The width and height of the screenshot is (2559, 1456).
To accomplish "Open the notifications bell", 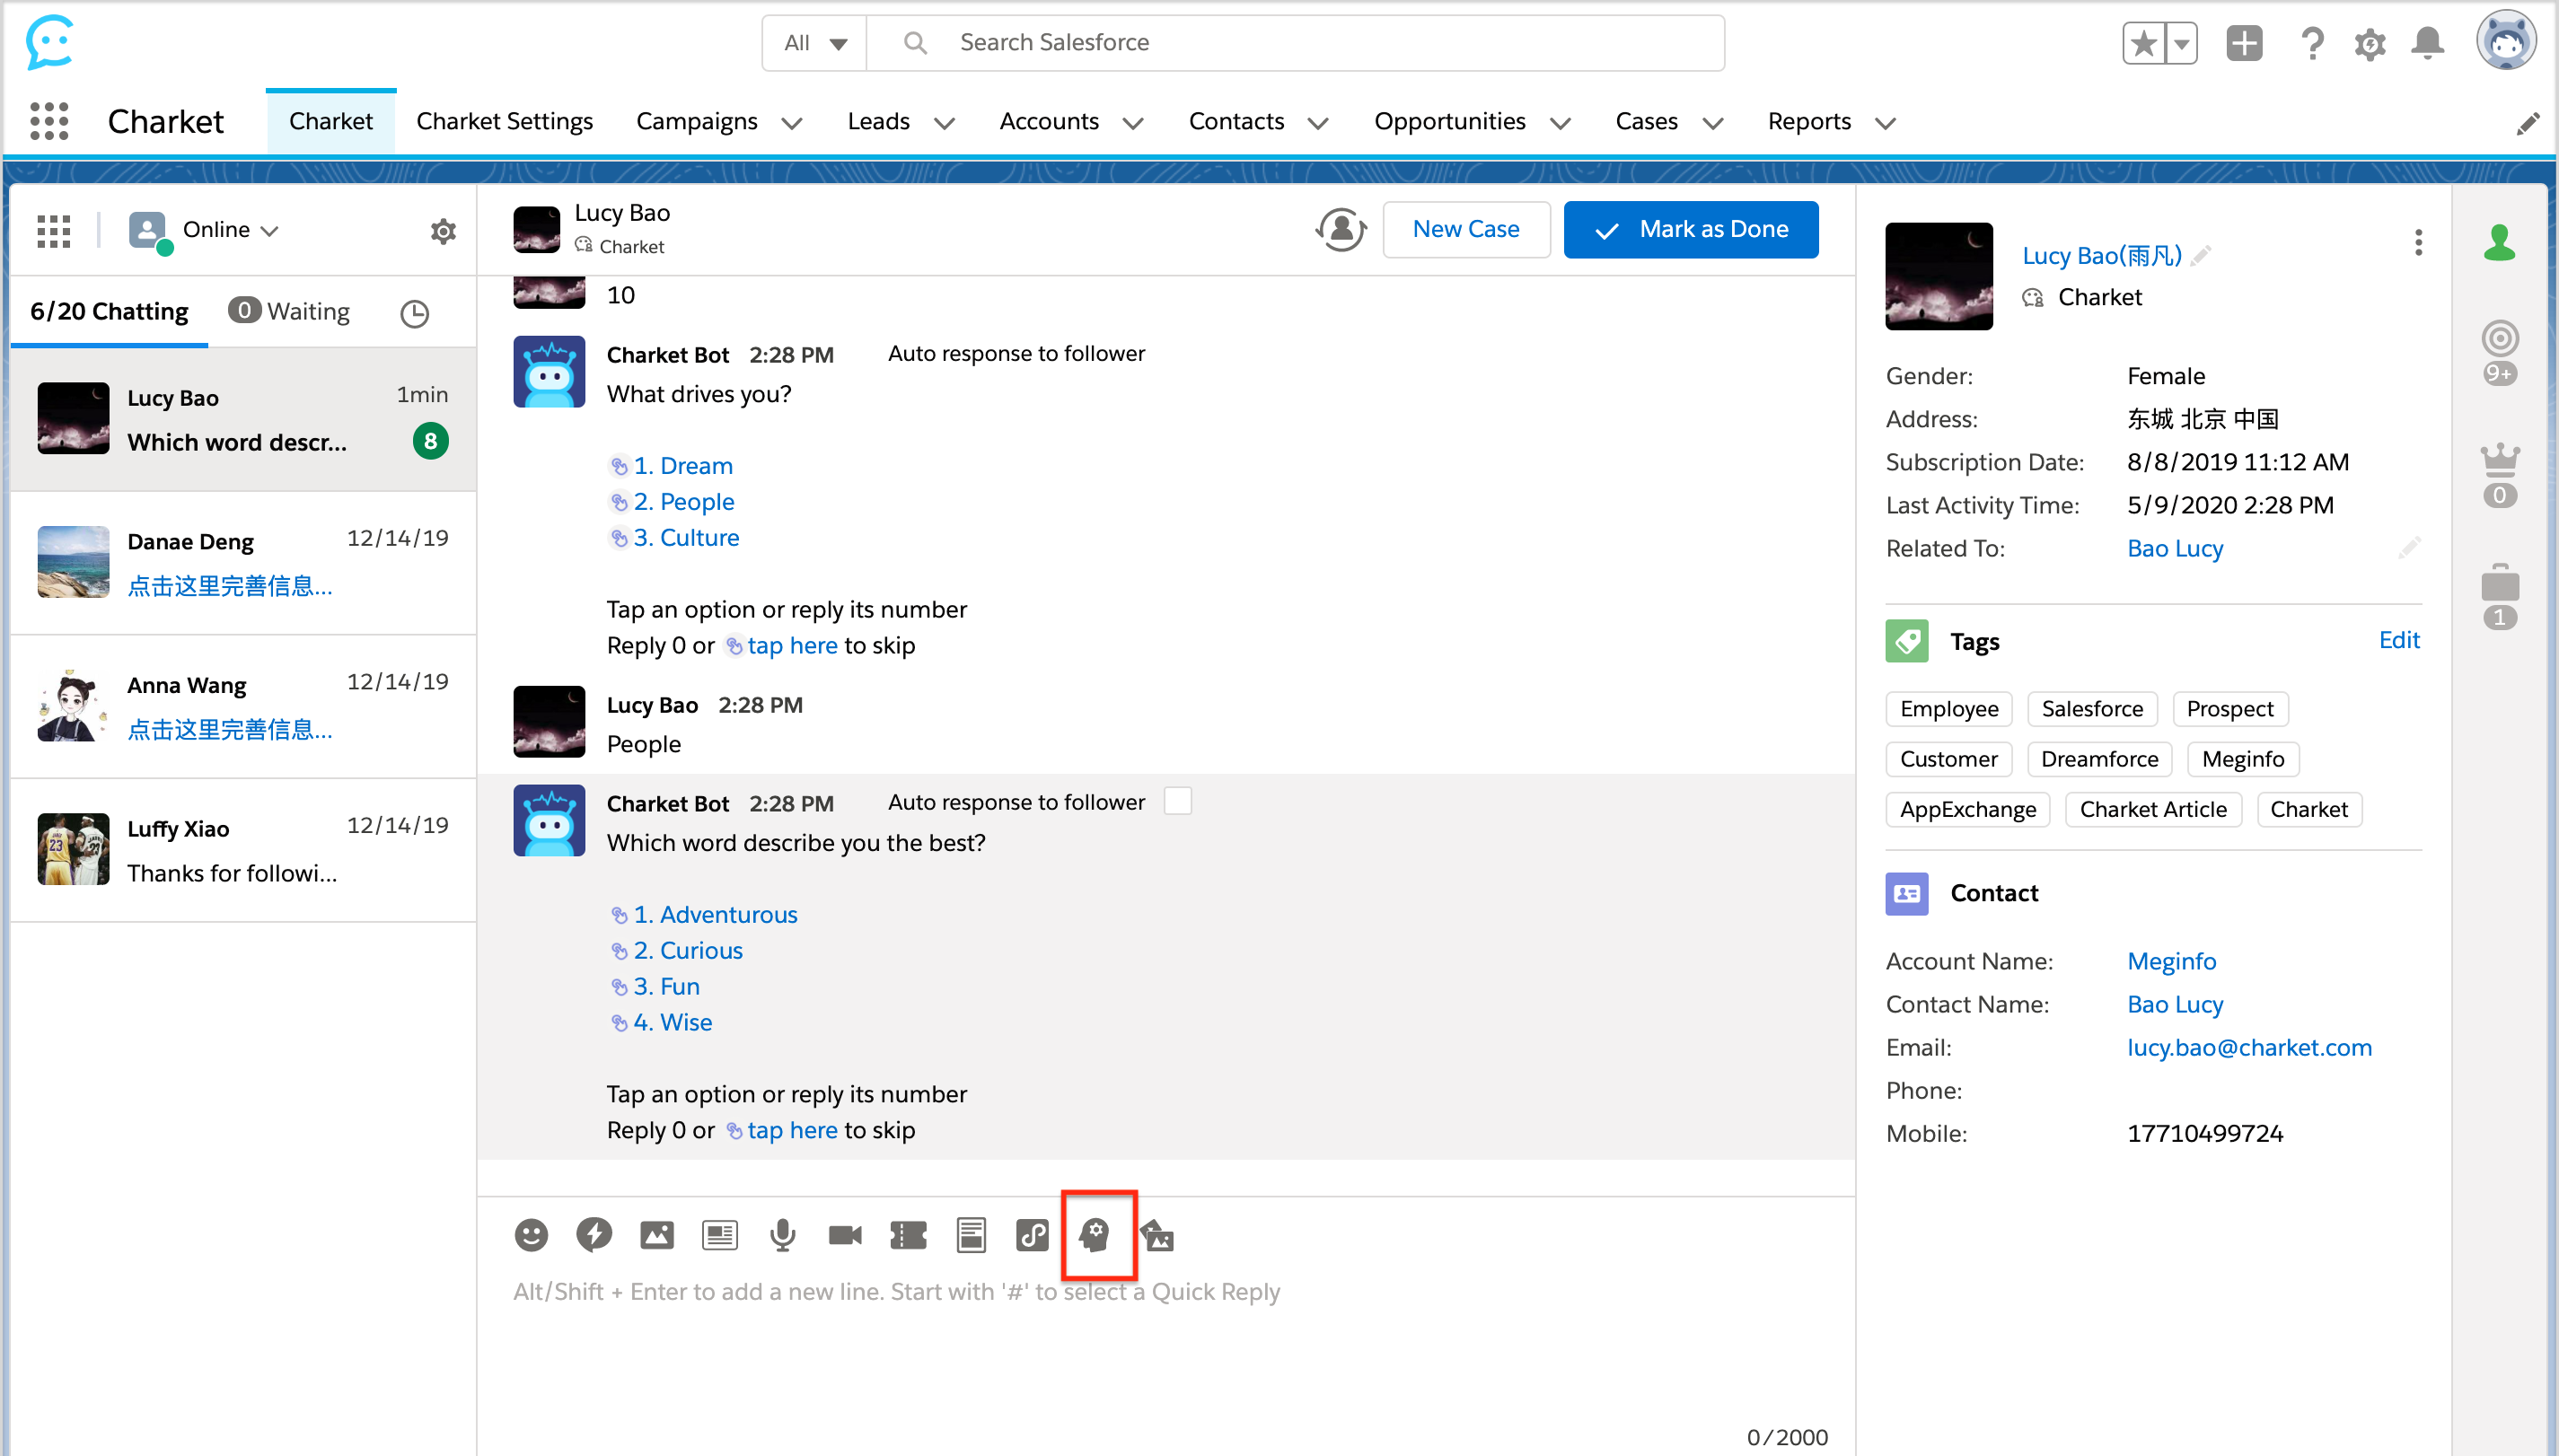I will pyautogui.click(x=2427, y=43).
